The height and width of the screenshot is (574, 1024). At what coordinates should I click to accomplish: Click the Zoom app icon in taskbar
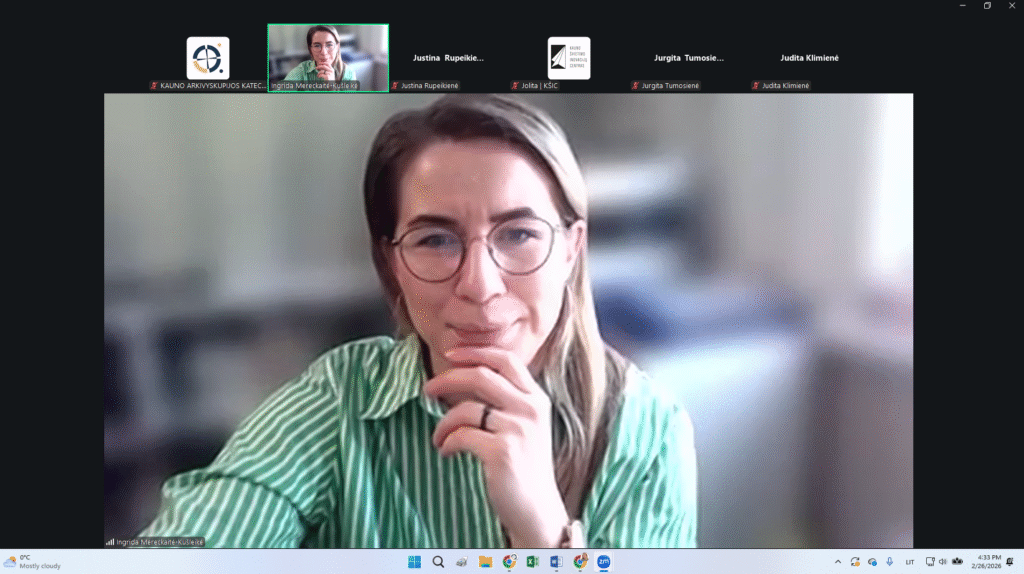pyautogui.click(x=603, y=562)
